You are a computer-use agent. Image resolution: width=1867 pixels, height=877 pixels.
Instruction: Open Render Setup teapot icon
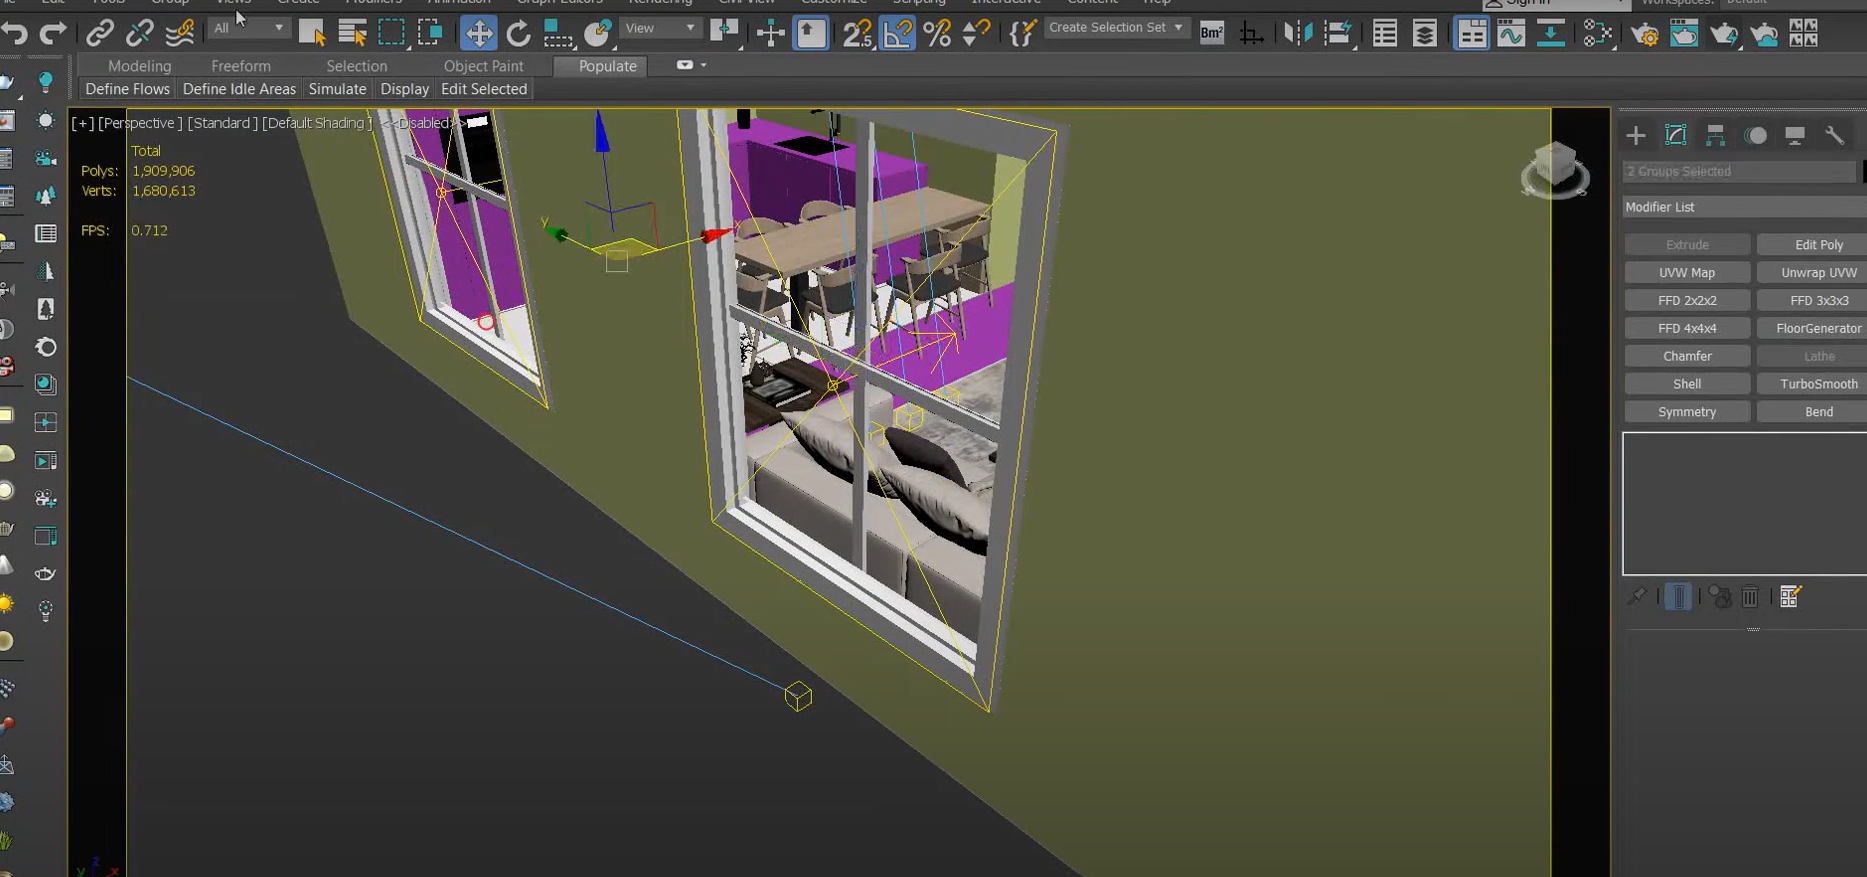(x=1644, y=34)
